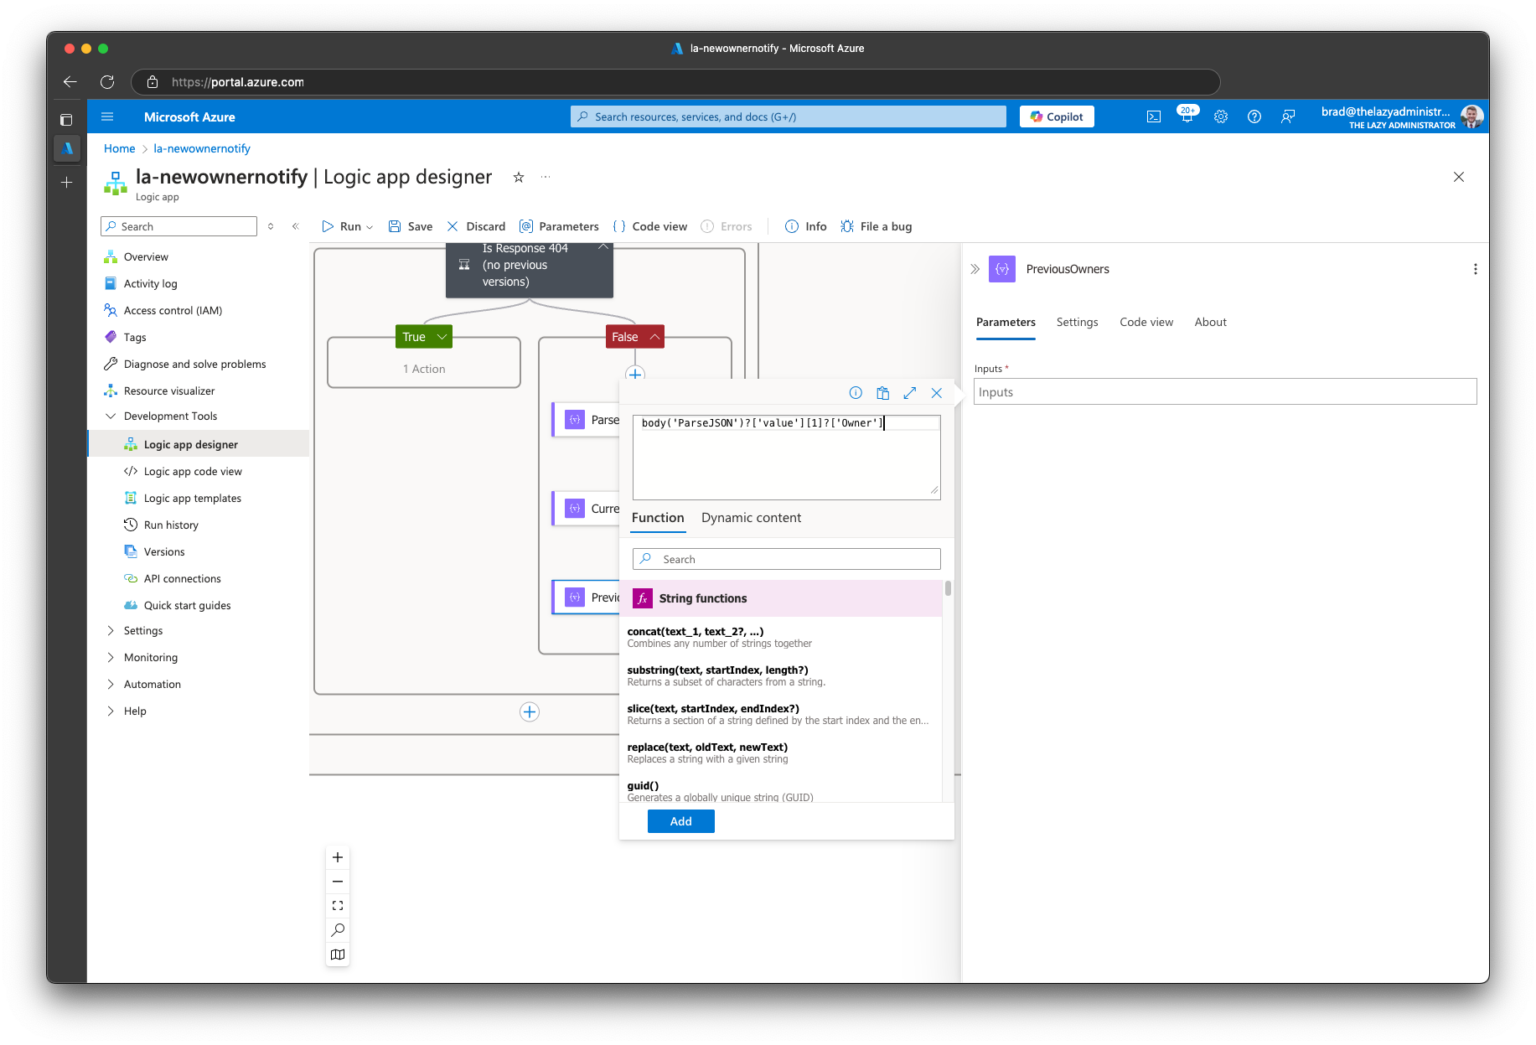Collapse the False branch
Screen dimensions: 1536x1045
point(654,337)
